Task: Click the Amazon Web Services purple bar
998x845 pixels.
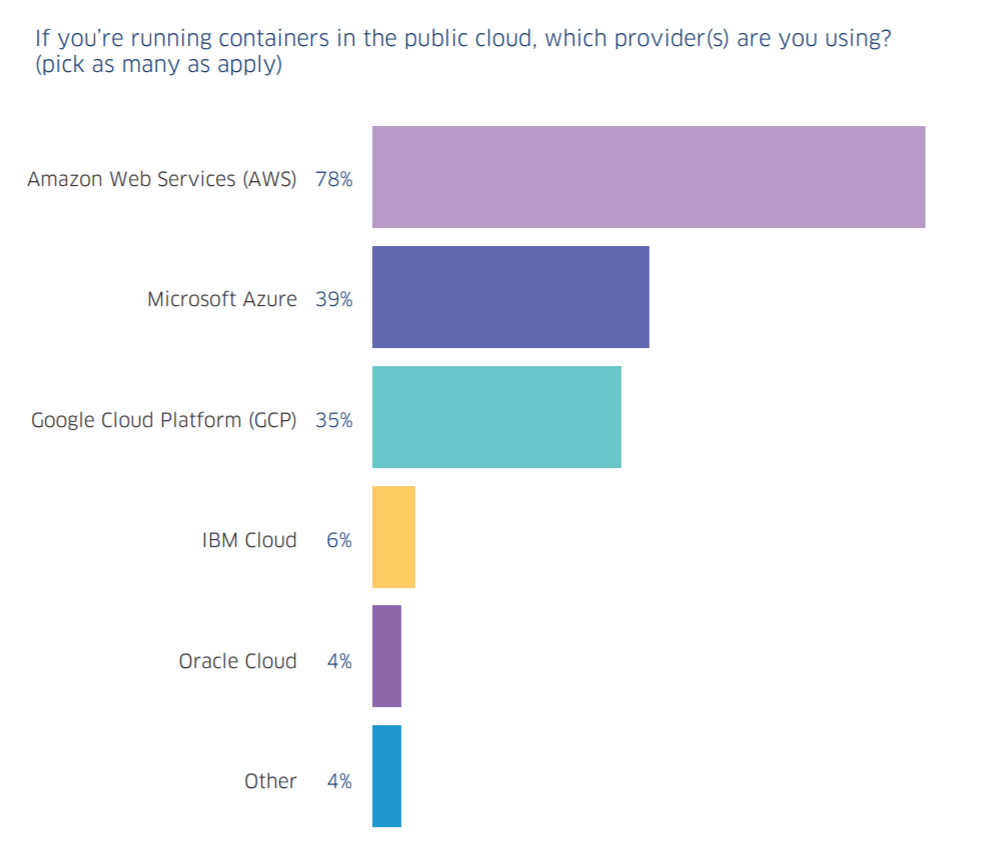Action: click(648, 177)
